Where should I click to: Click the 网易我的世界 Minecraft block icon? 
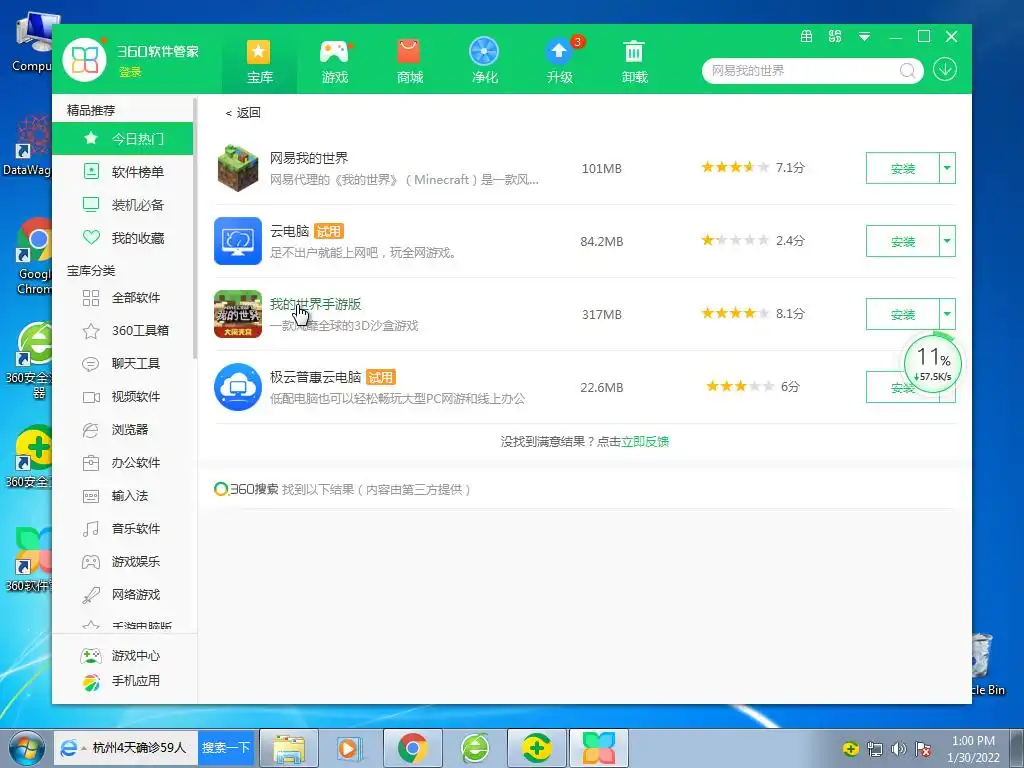[x=238, y=168]
